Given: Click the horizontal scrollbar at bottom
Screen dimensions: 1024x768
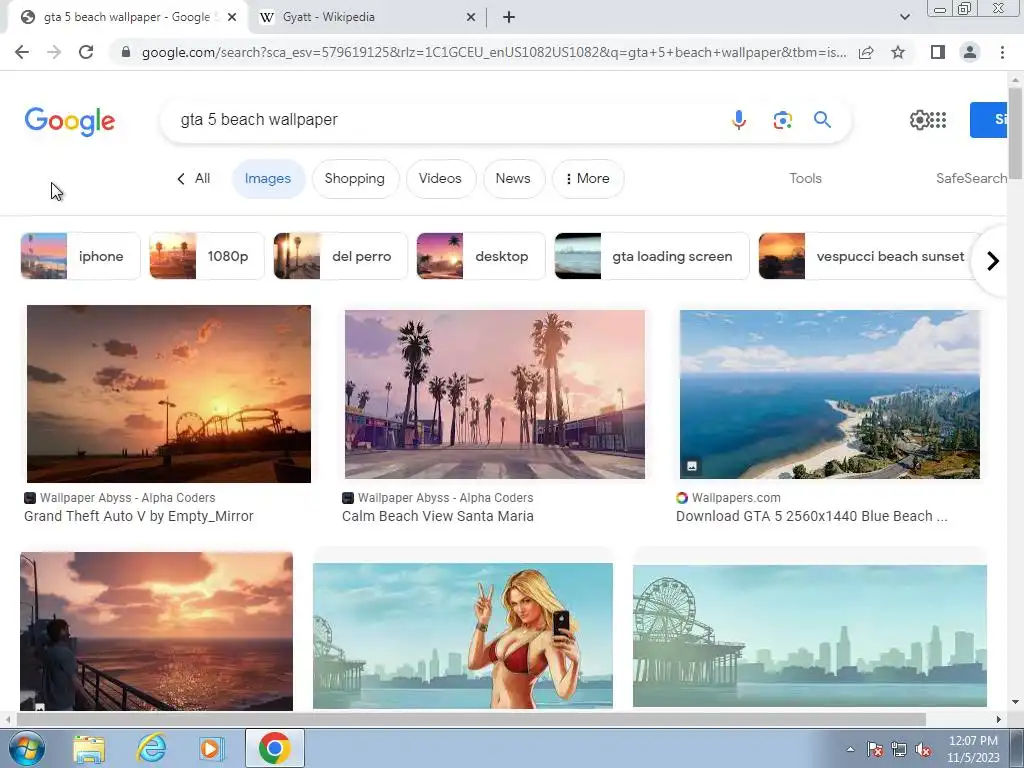Looking at the screenshot, I should click(471, 720).
